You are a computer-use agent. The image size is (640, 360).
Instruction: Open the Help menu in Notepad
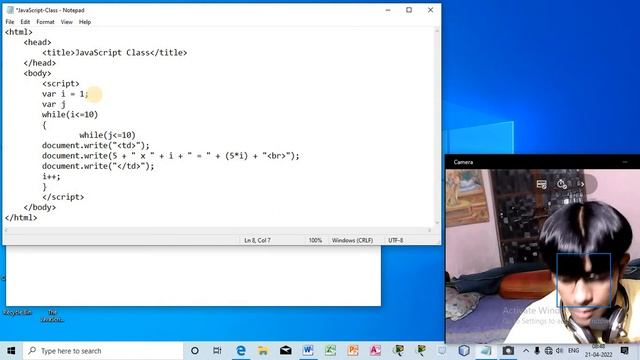[85, 22]
